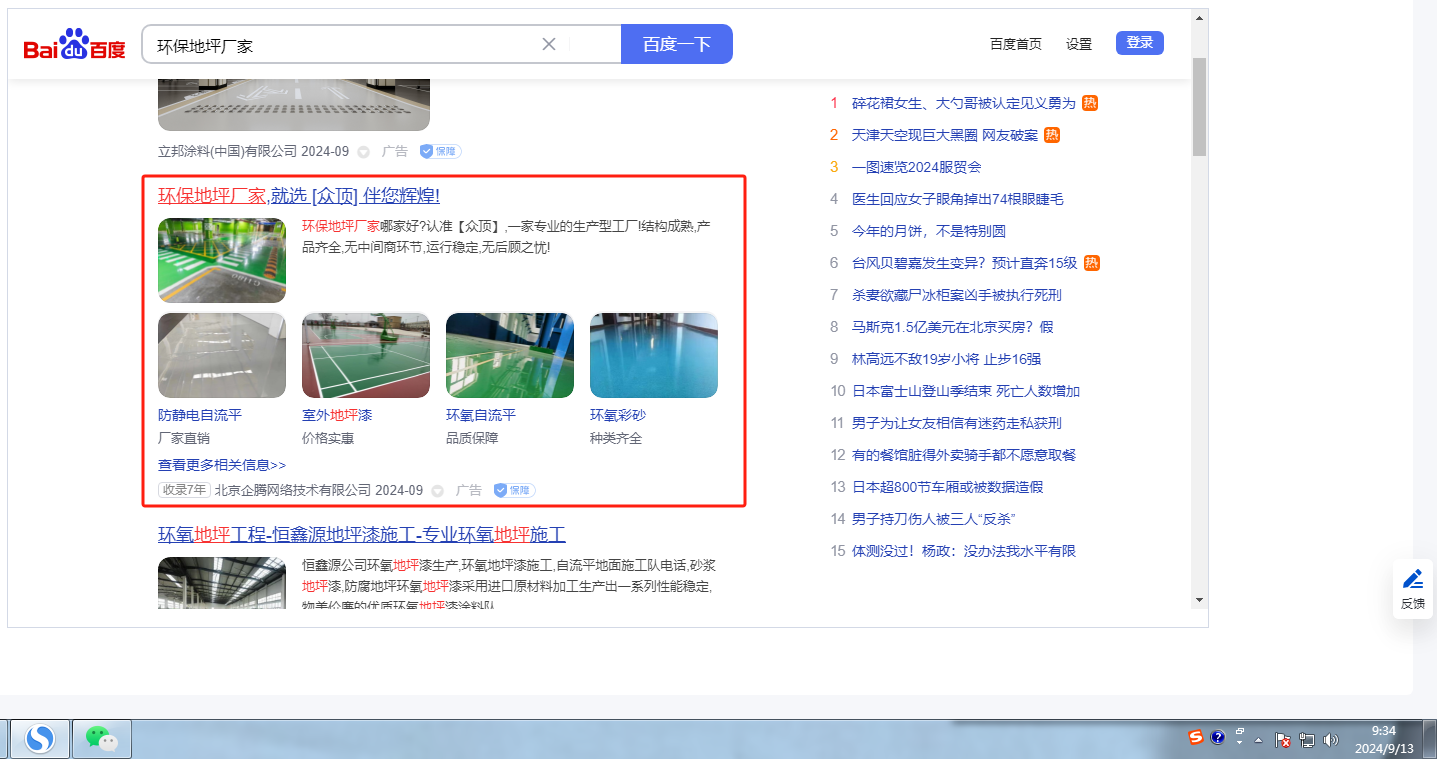Screen dimensions: 1437x759
Task: Click 立邦涂料(中国)有限公司 advertiser name
Action: point(228,151)
